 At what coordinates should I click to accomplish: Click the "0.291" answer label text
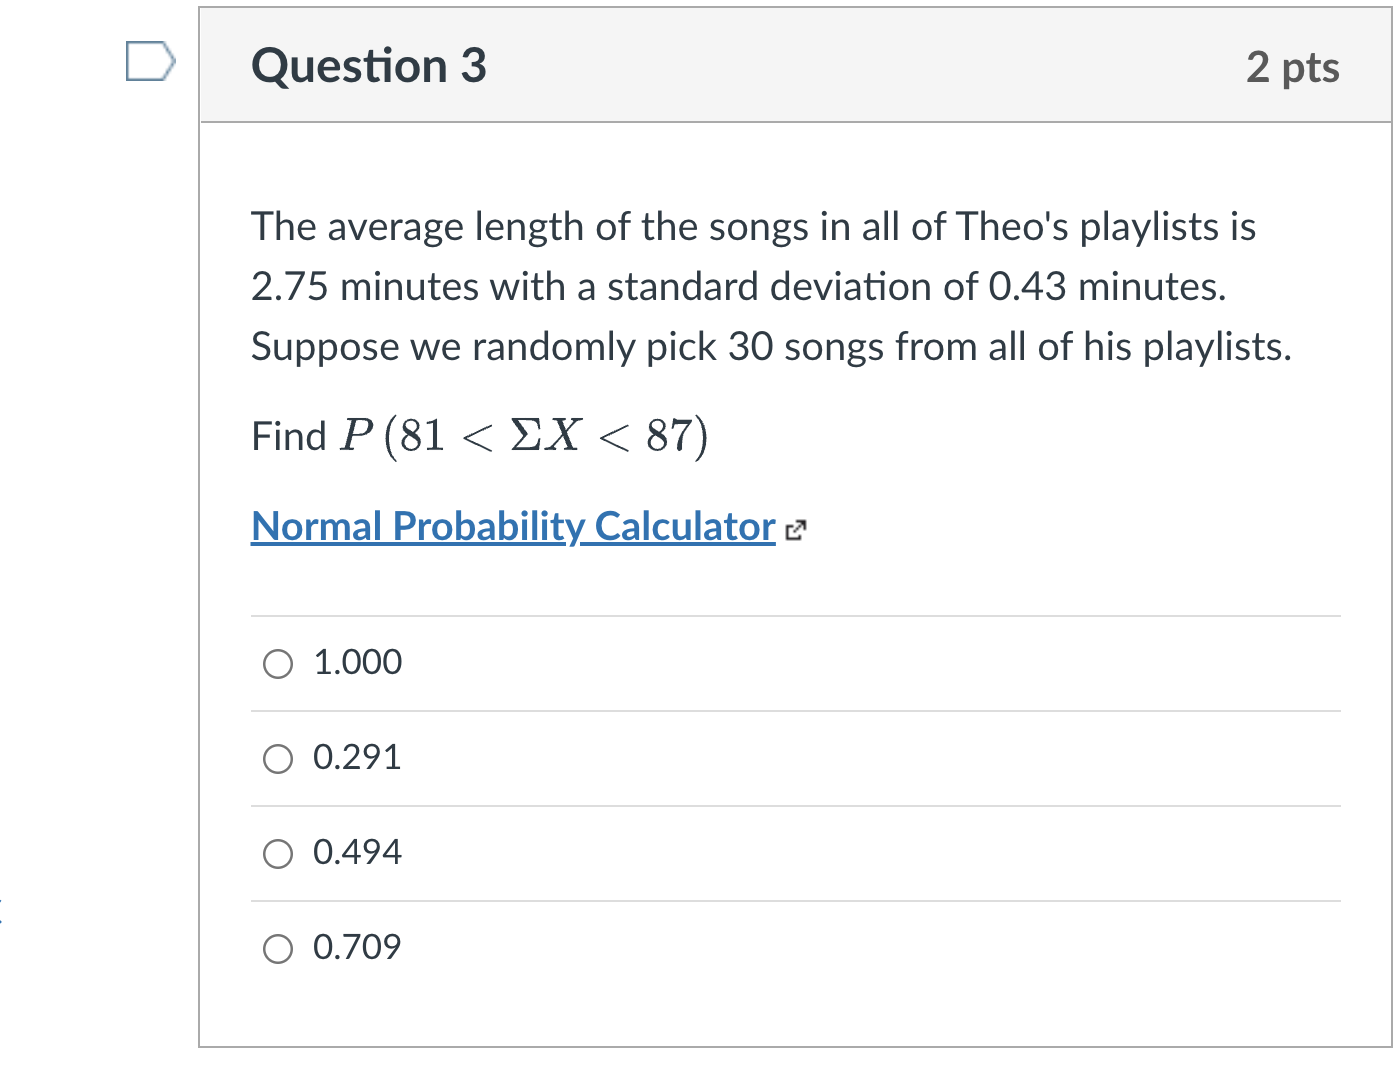coord(357,757)
